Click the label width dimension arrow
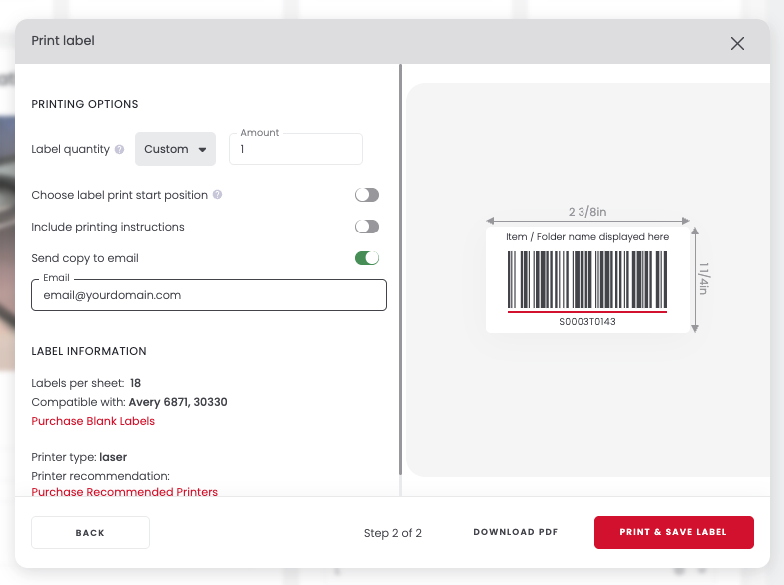This screenshot has height=585, width=784. click(x=587, y=221)
